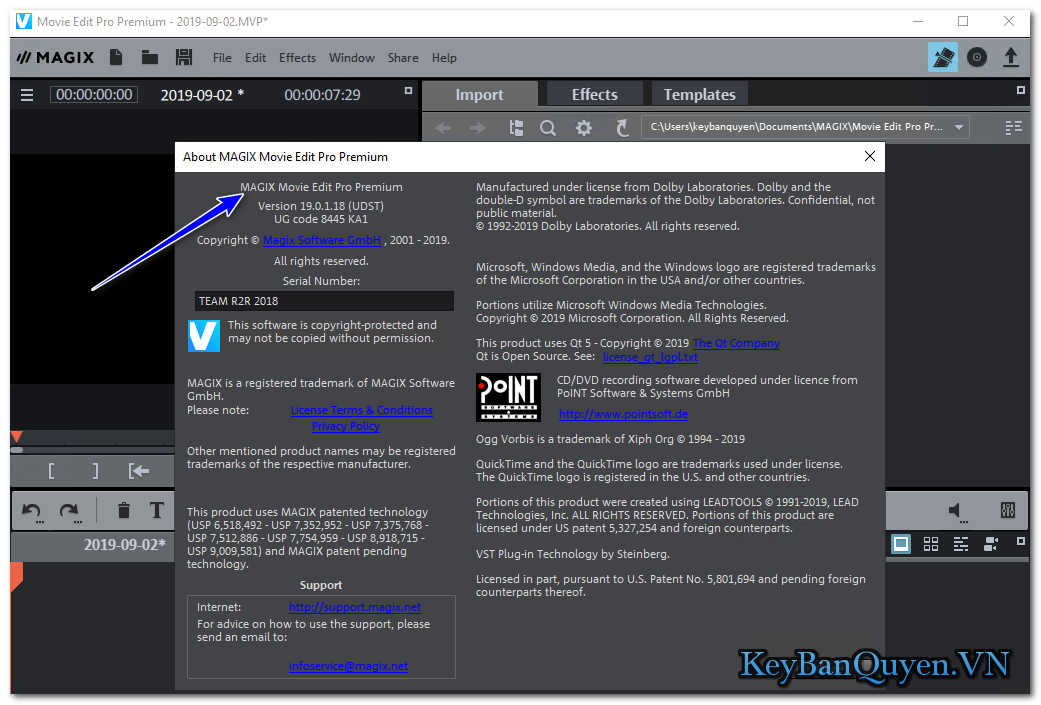Expand the media pool path dropdown
1041x705 pixels.
(x=959, y=127)
